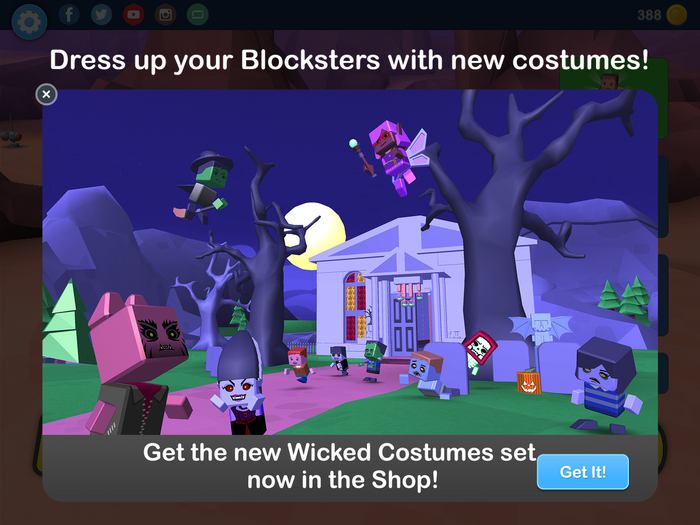Click the Get It! button
Viewport: 700px width, 525px height.
coord(583,472)
